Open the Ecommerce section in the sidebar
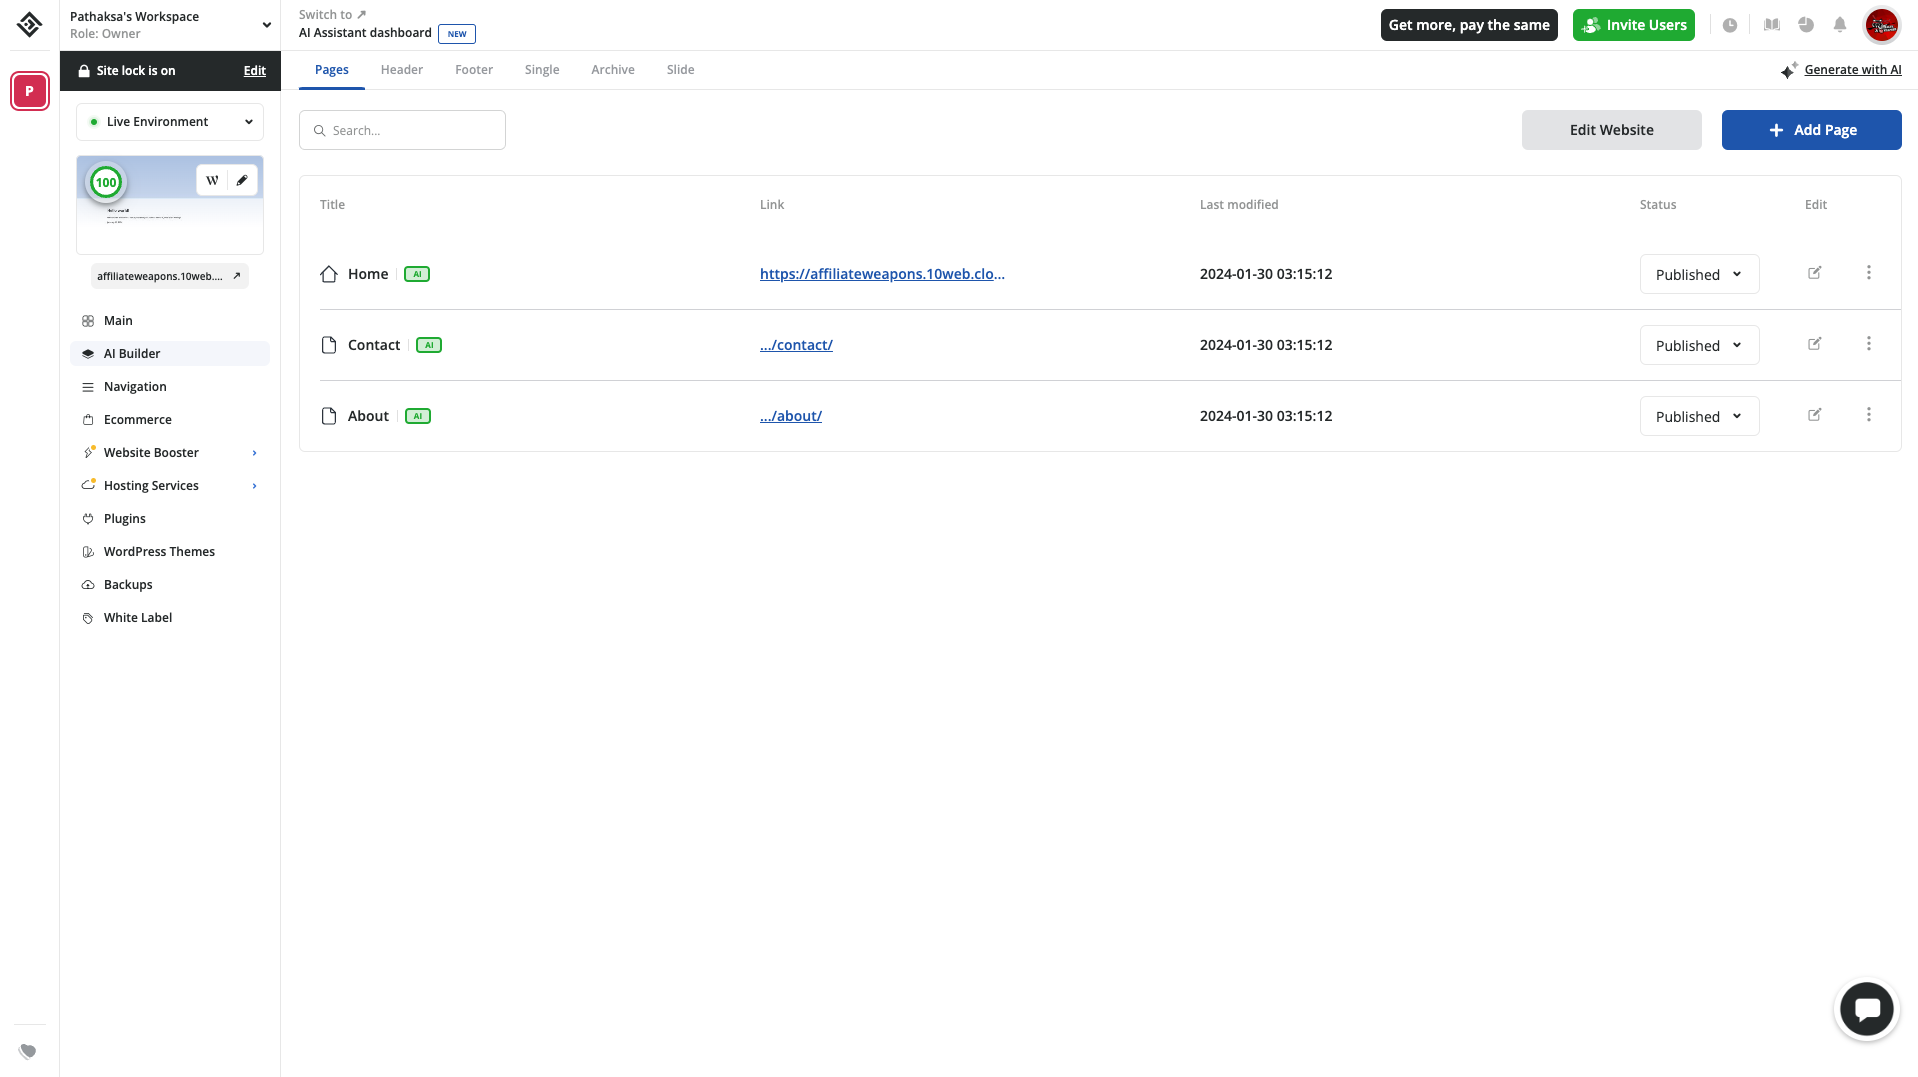Viewport: 1918px width, 1077px height. point(137,419)
